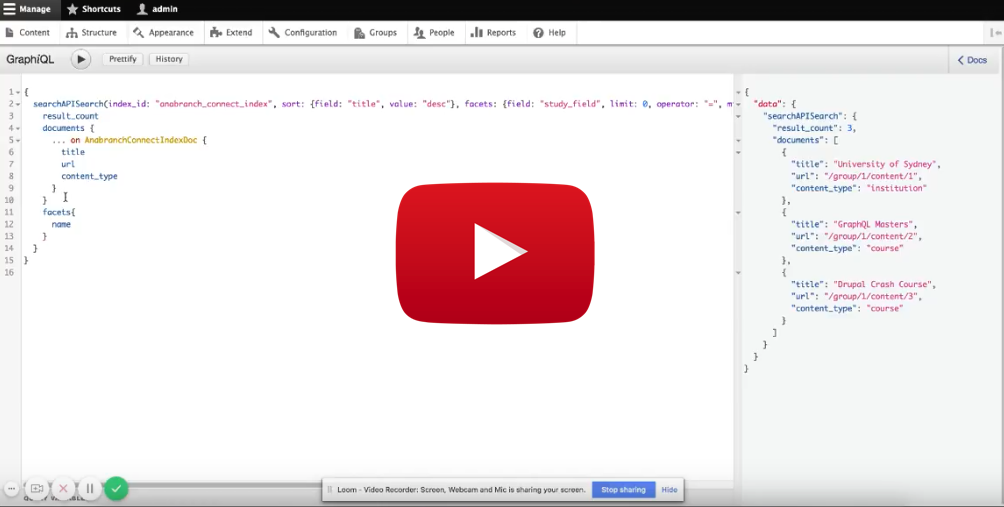Click content_type on line 8
The image size is (1004, 507).
[x=90, y=176]
